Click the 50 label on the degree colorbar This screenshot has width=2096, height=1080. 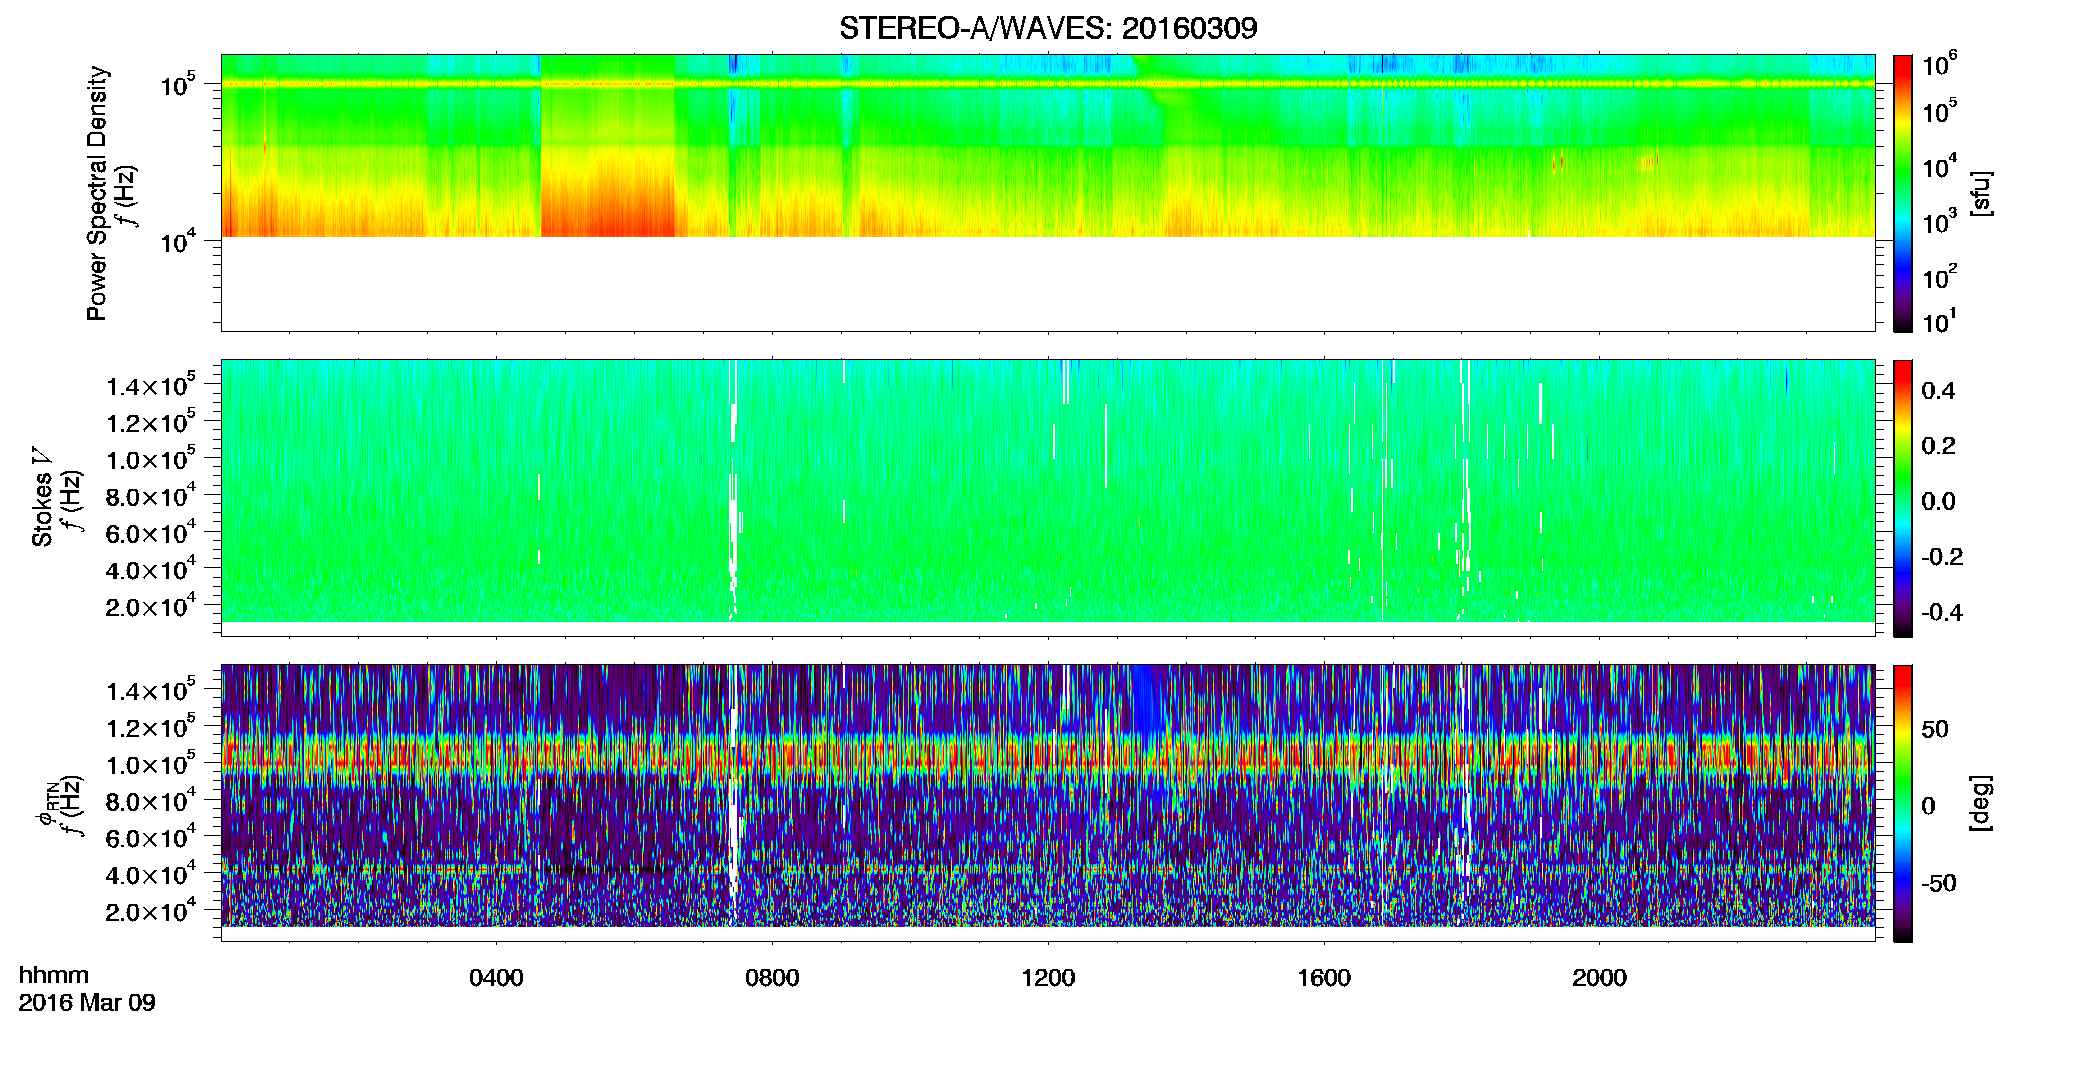coord(1935,729)
